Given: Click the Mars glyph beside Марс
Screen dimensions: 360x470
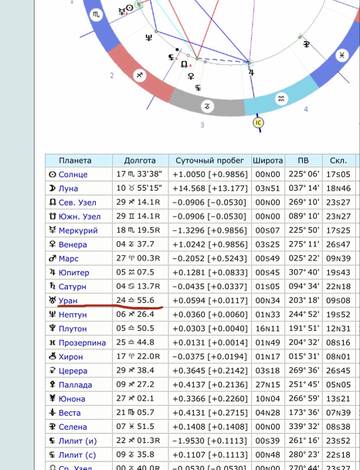Looking at the screenshot, I should (52, 258).
